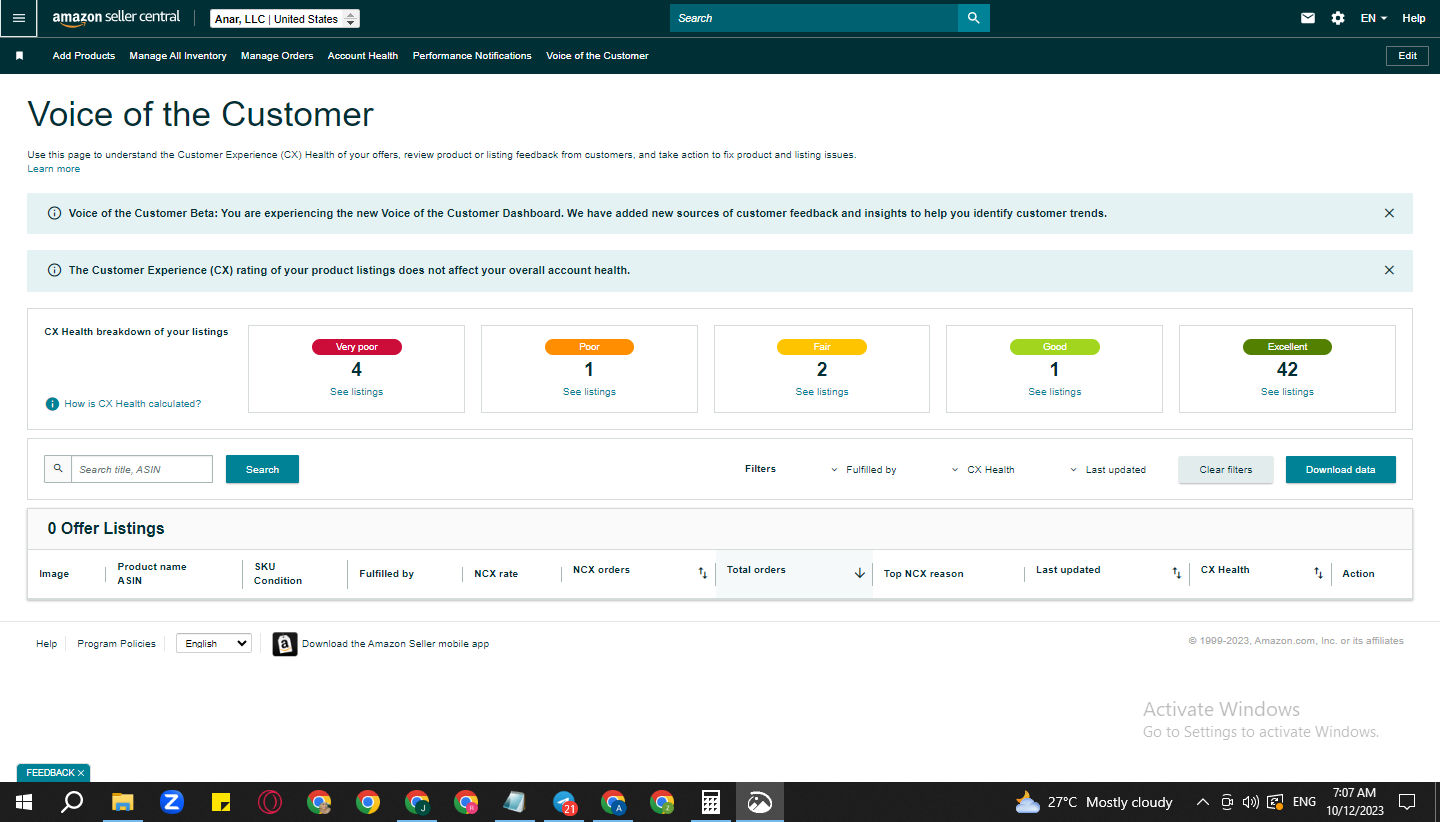1440x822 pixels.
Task: Click the magnifier button beside the top Search box
Action: click(973, 18)
